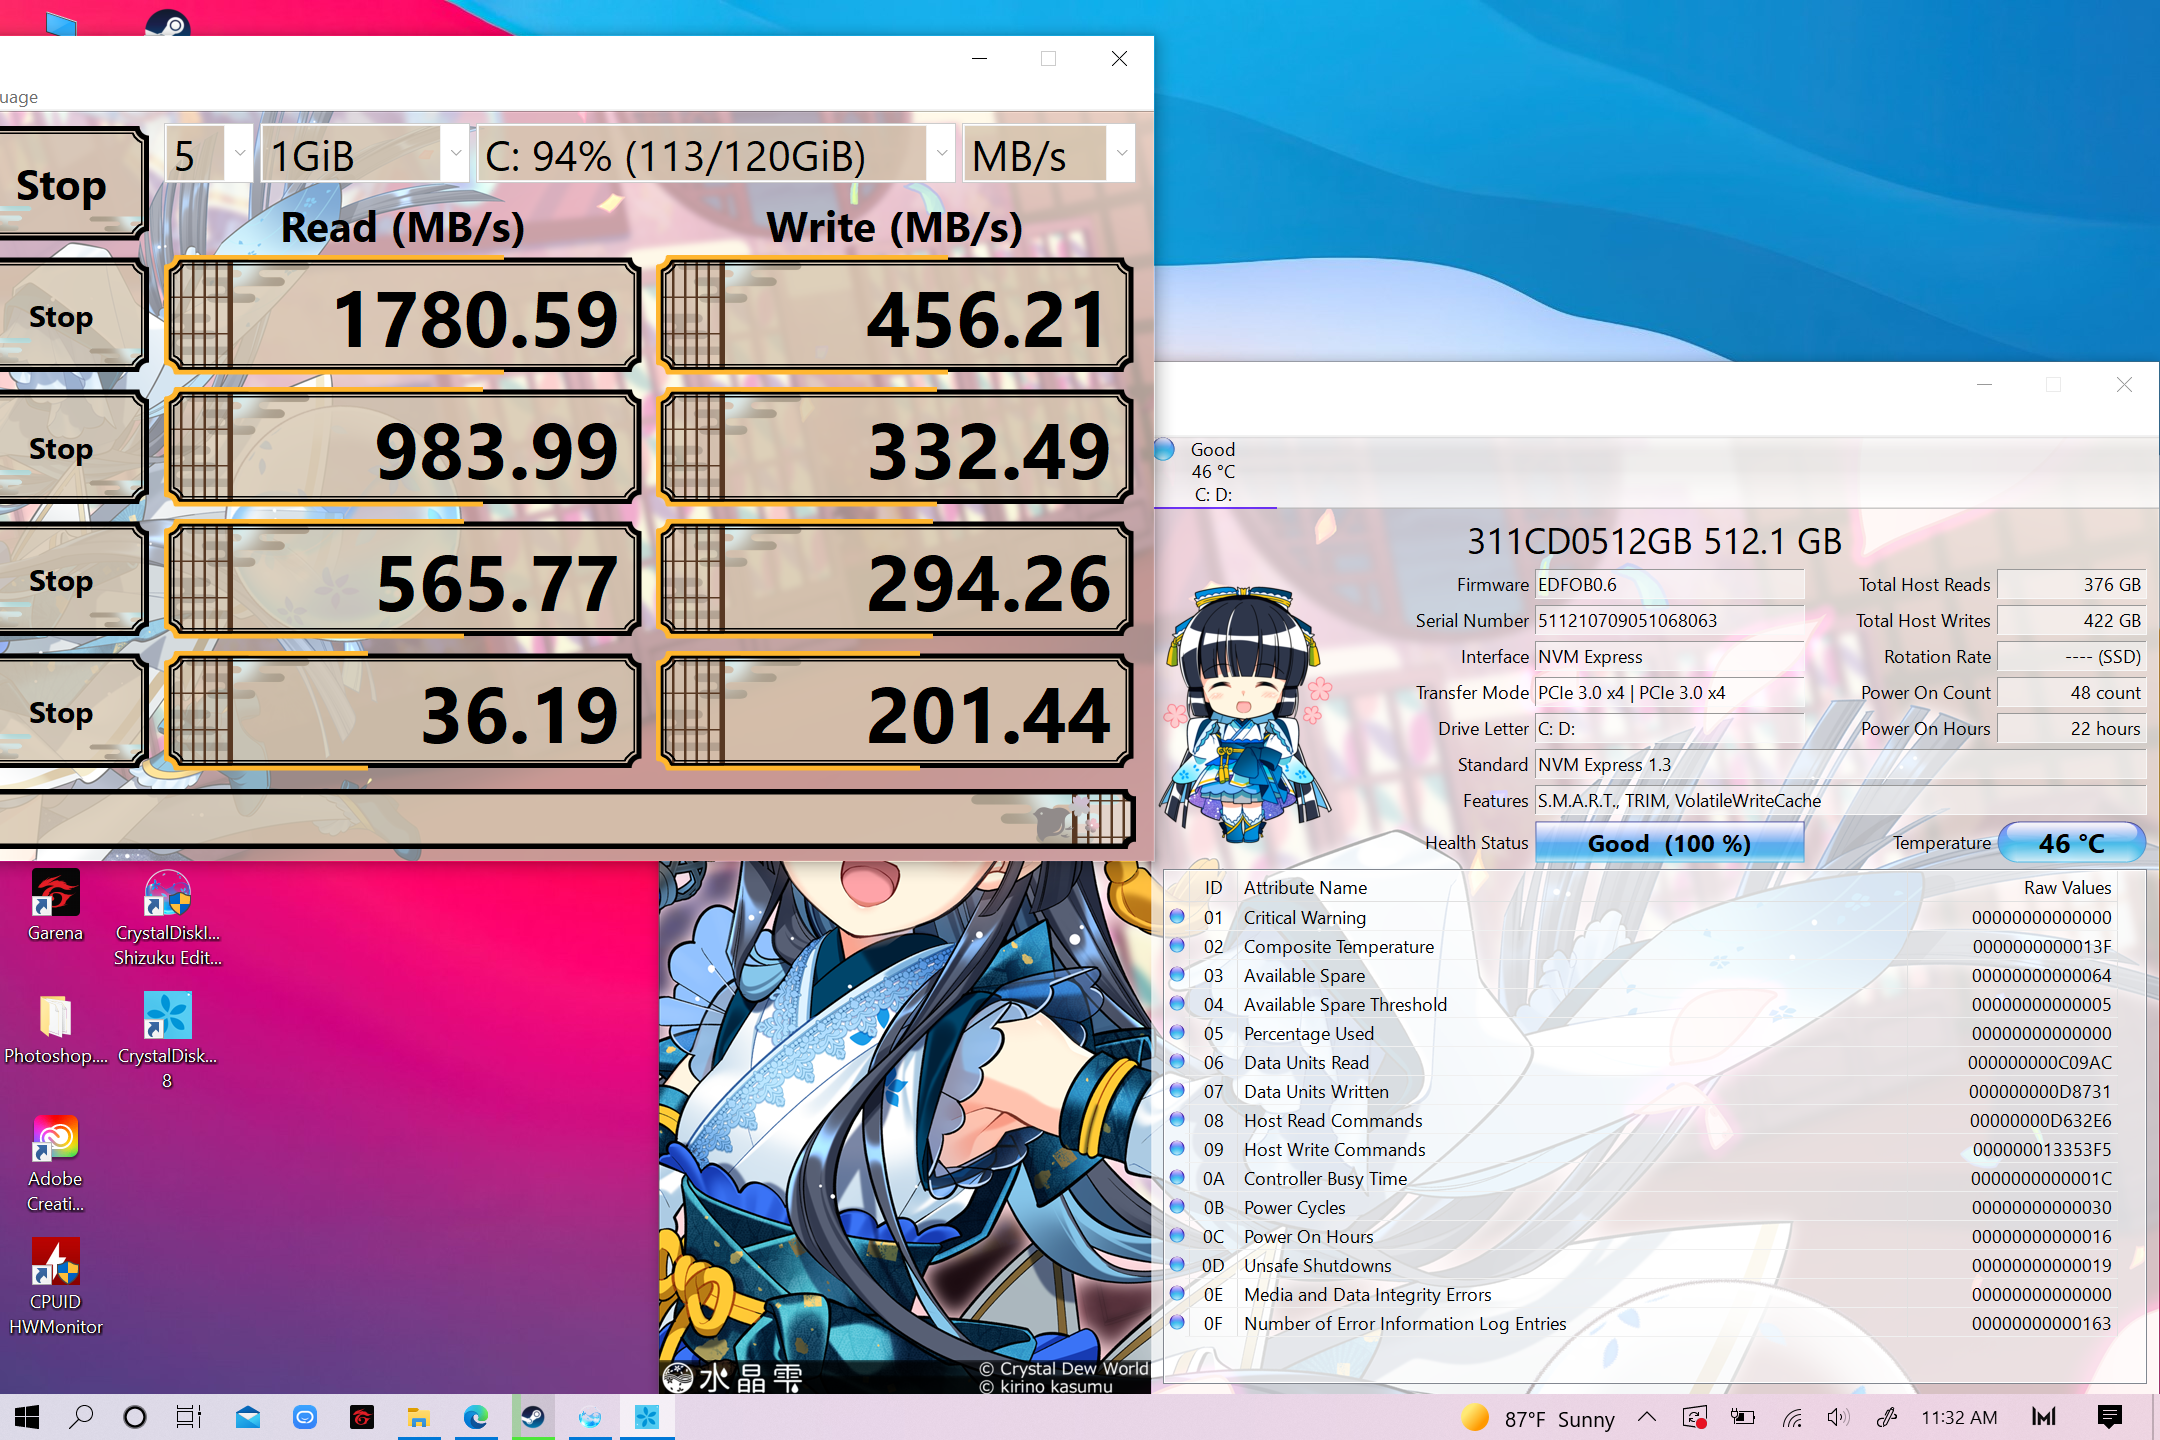Open CrystalDiskMark 8 desktop shortcut
The image size is (2160, 1440).
(x=167, y=1040)
